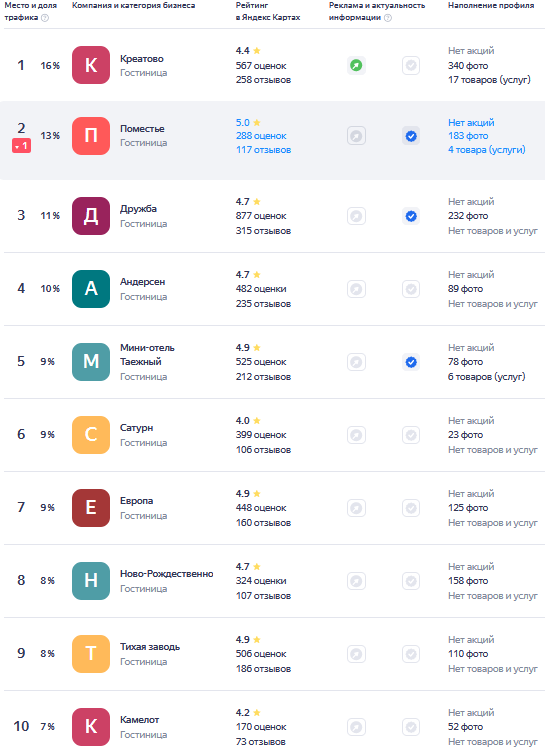This screenshot has width=545, height=755.
Task: Click the Сатурн yellow C logo
Action: tap(91, 435)
